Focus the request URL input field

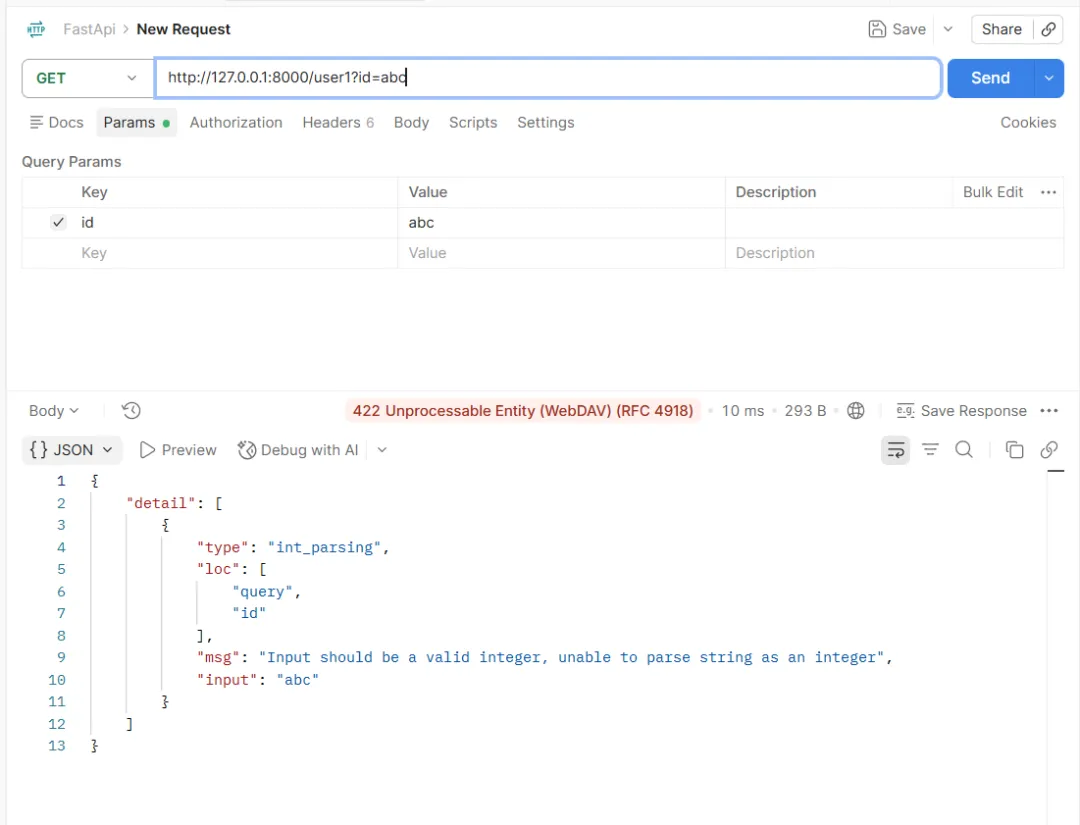[x=548, y=78]
